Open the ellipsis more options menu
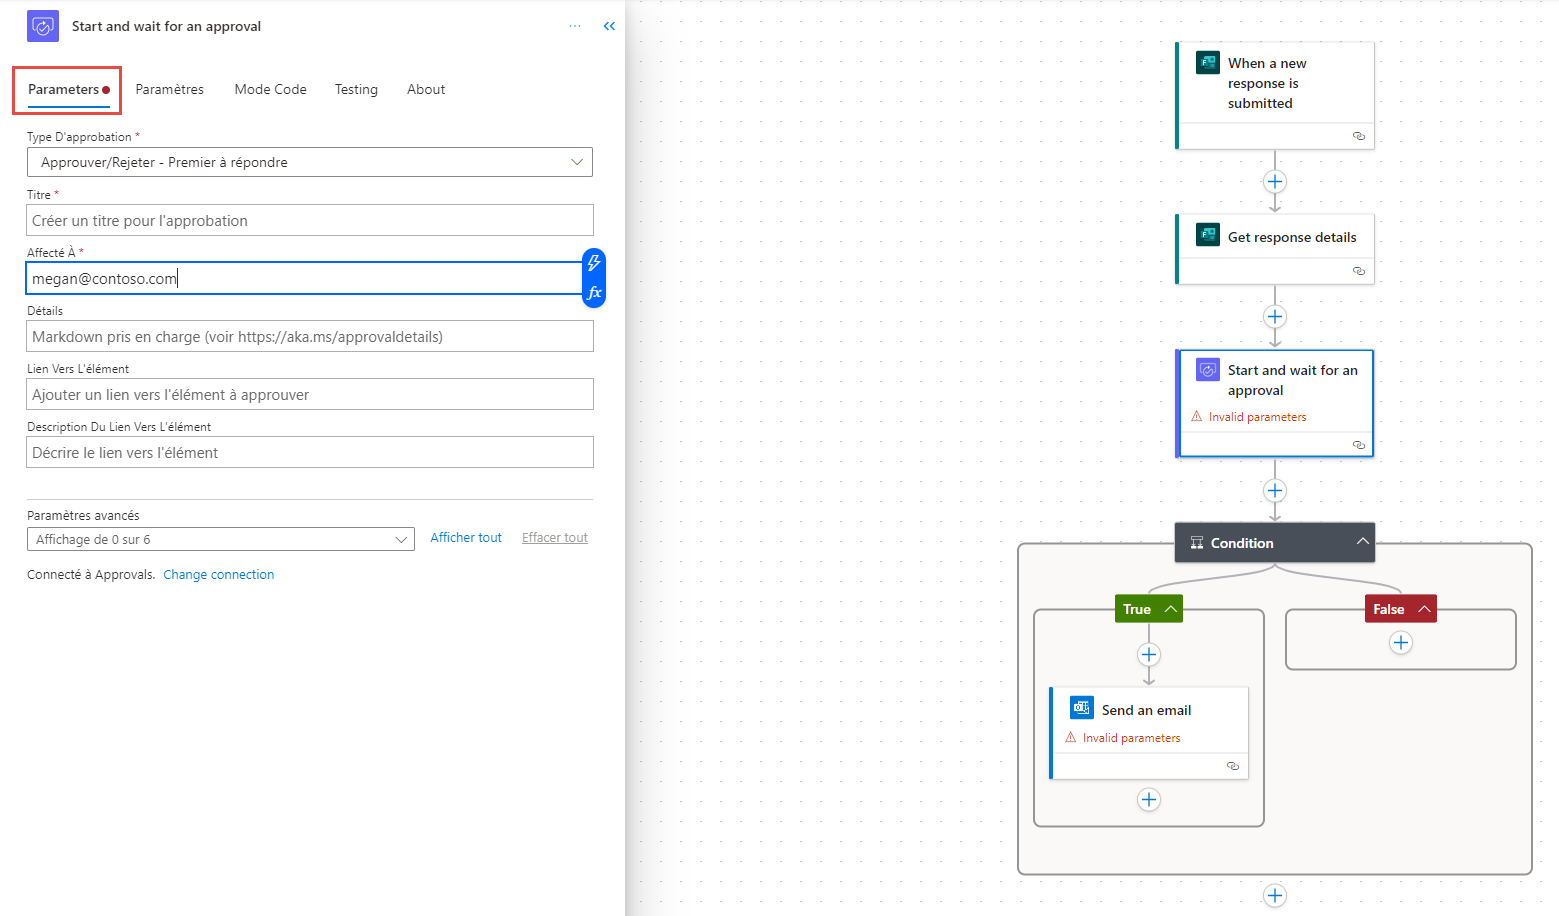 pyautogui.click(x=575, y=26)
